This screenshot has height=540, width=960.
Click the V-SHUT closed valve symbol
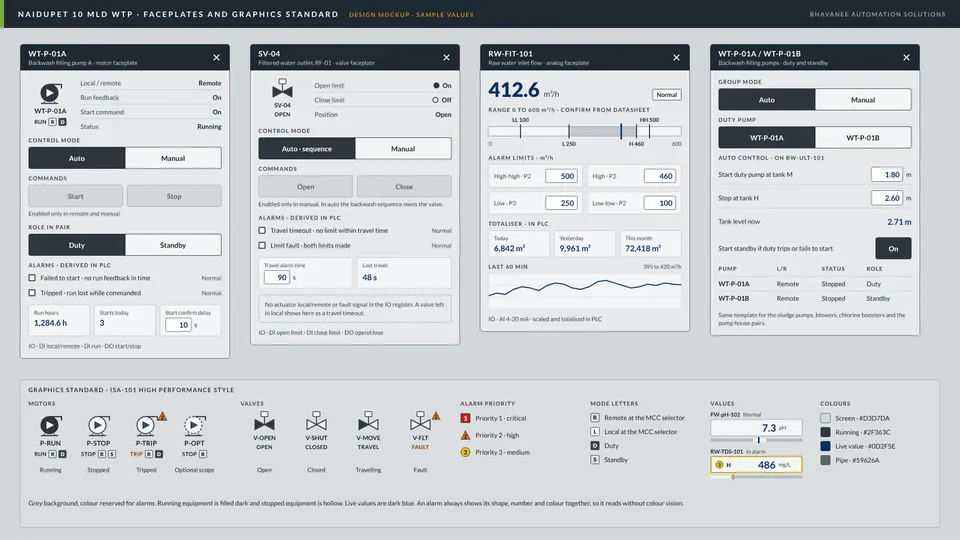(316, 421)
